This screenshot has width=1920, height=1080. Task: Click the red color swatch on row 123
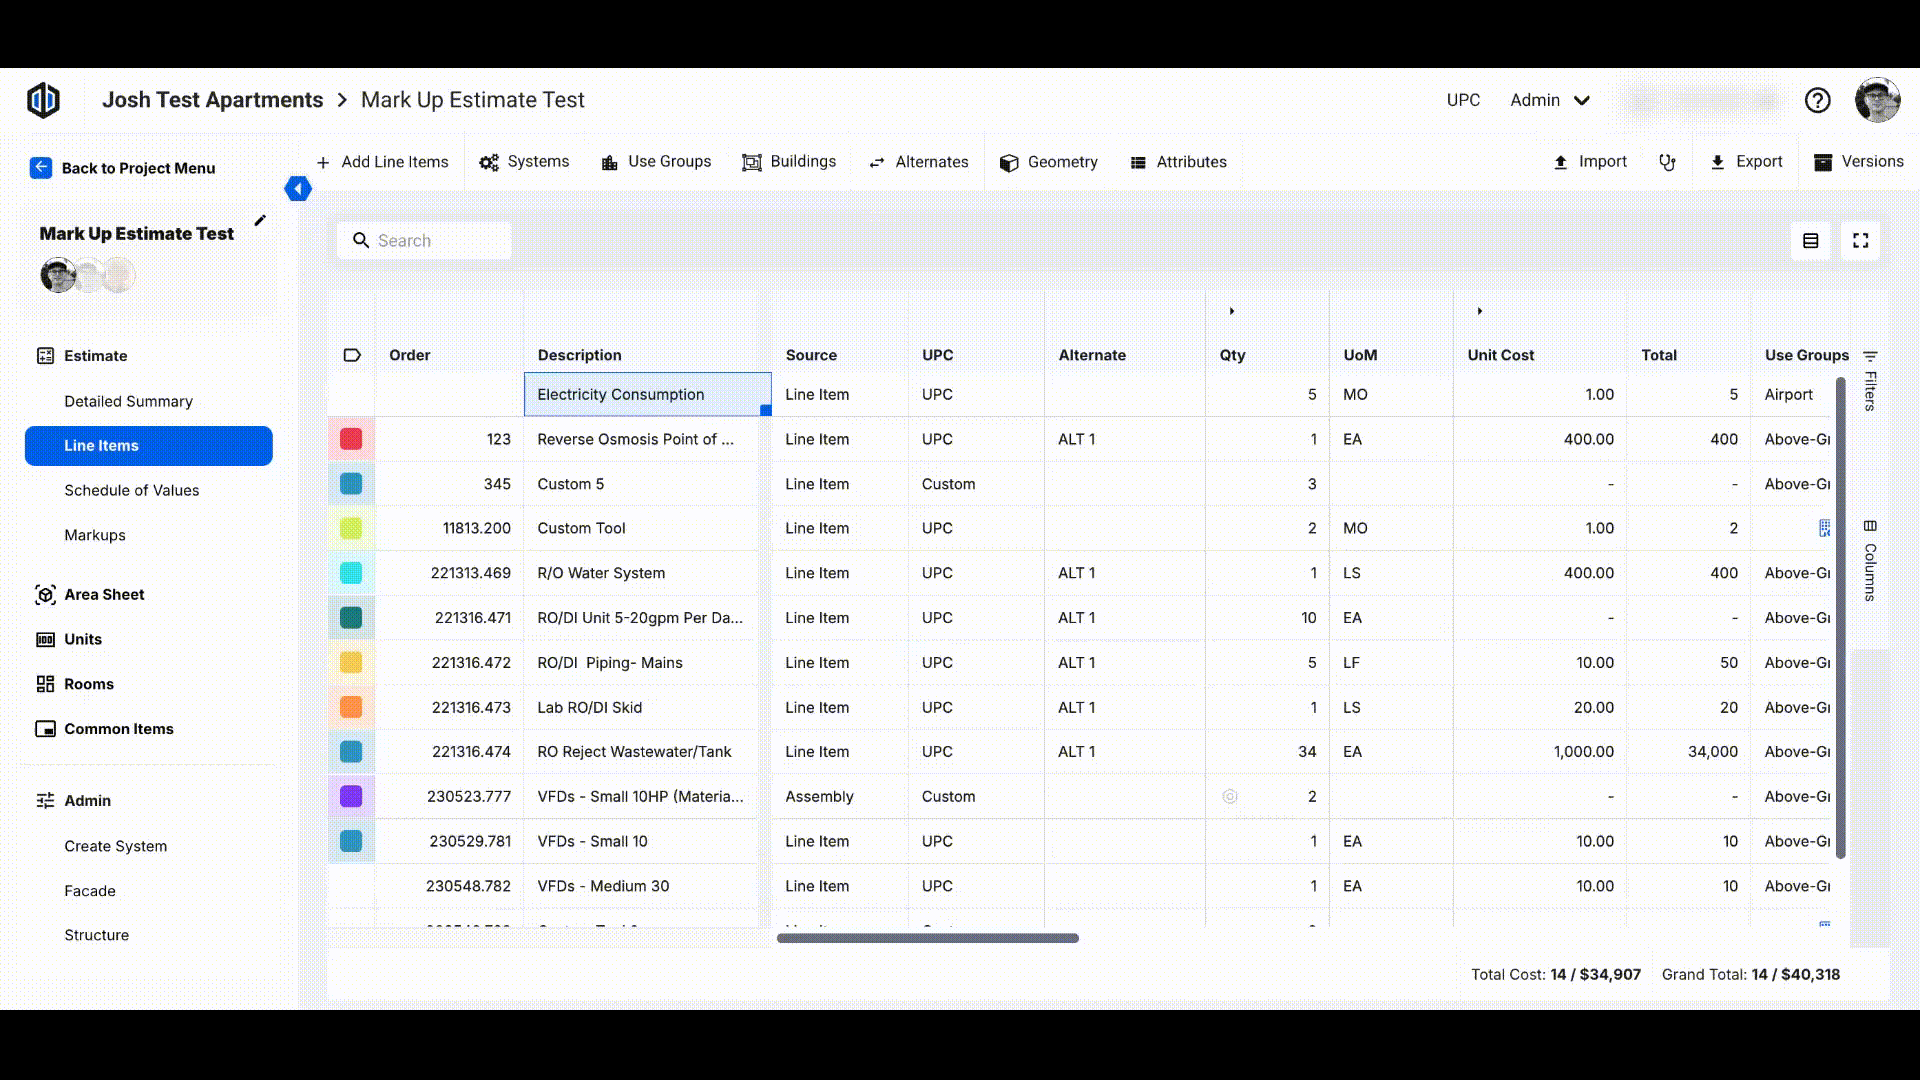351,439
